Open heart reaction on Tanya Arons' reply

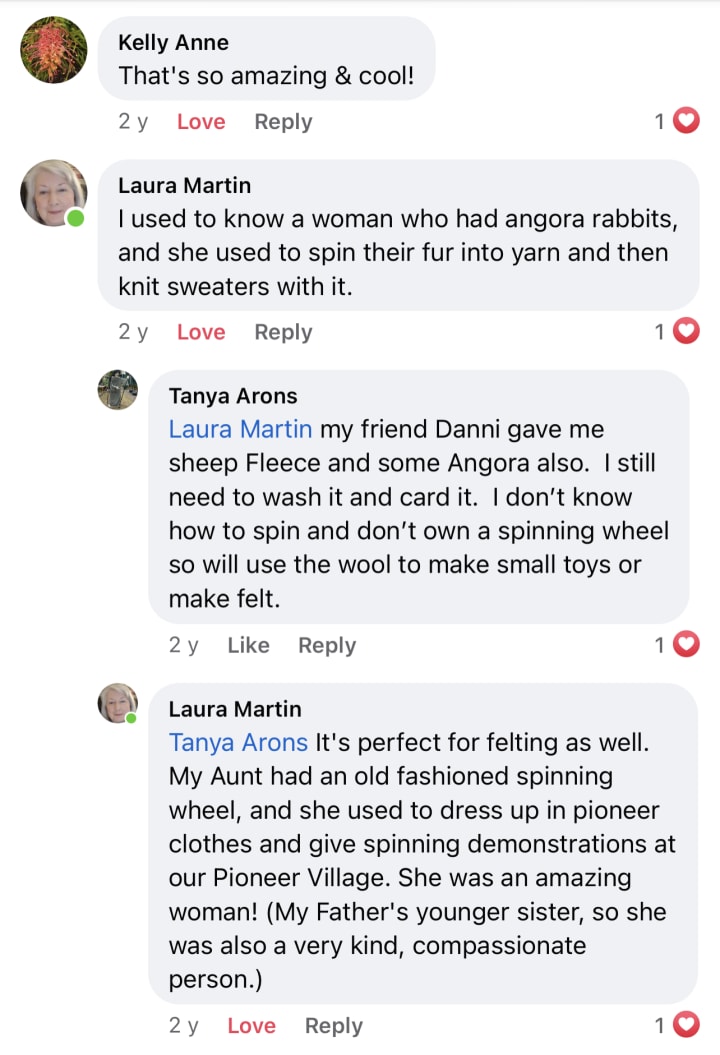coord(686,645)
